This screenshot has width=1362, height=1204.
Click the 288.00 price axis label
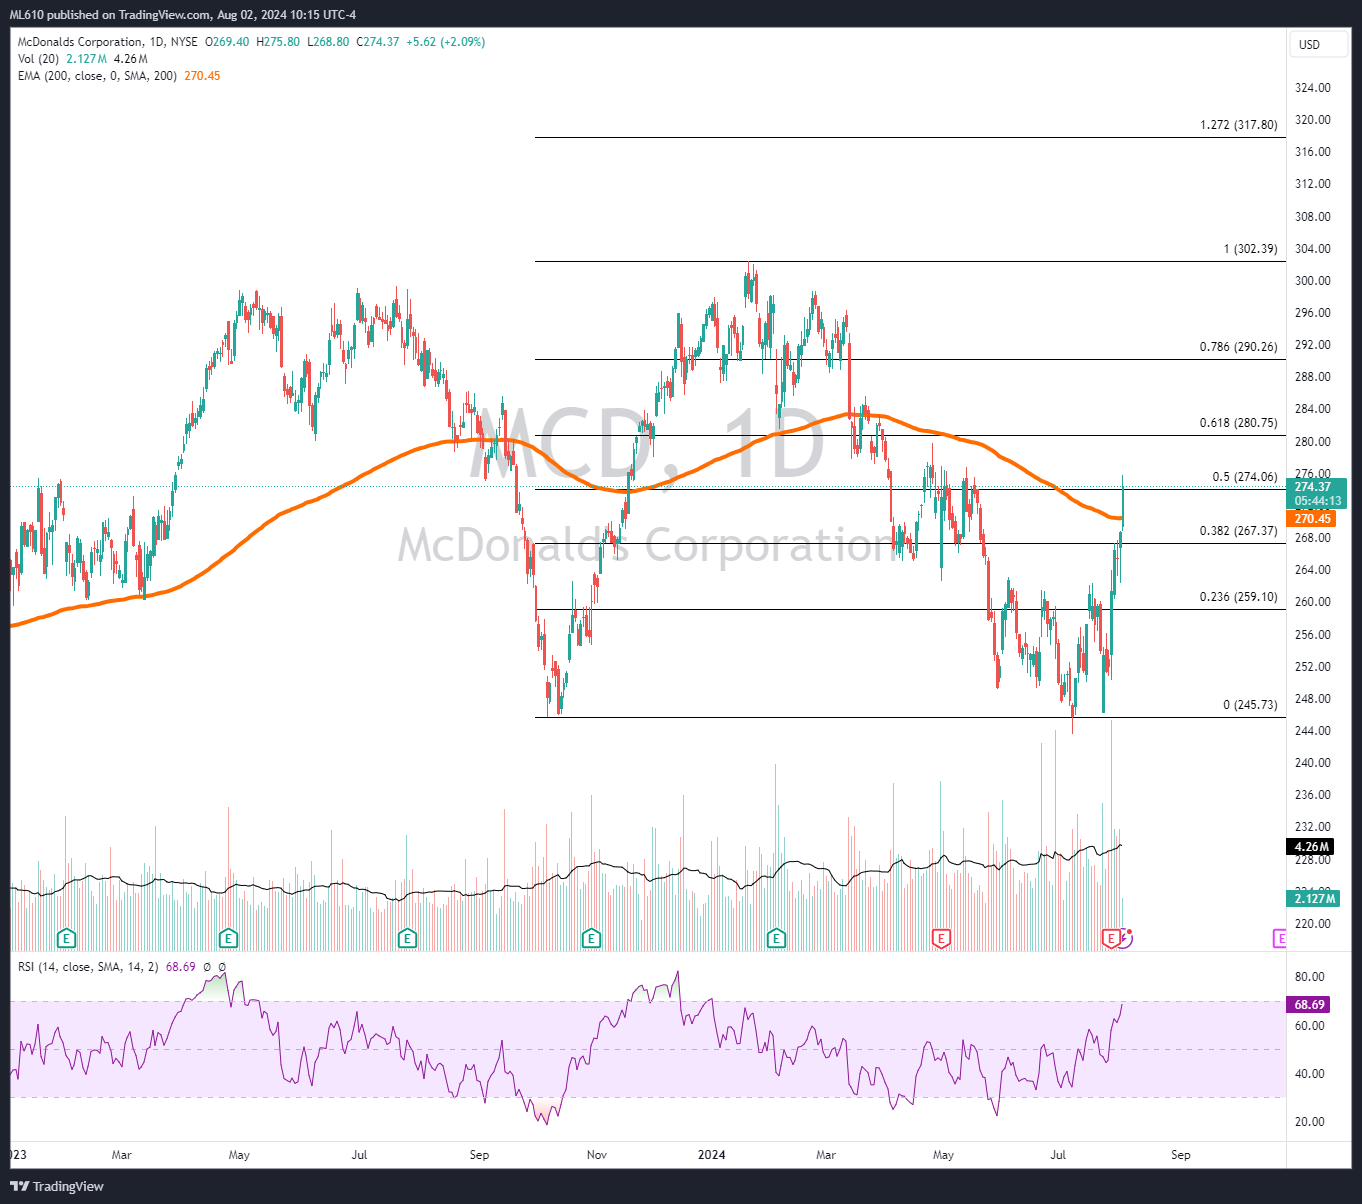click(x=1313, y=377)
